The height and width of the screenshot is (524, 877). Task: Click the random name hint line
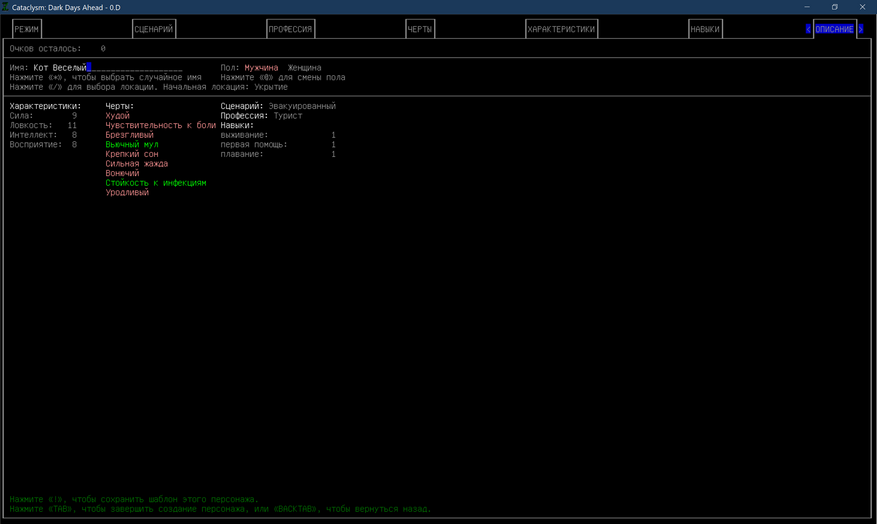tap(105, 77)
